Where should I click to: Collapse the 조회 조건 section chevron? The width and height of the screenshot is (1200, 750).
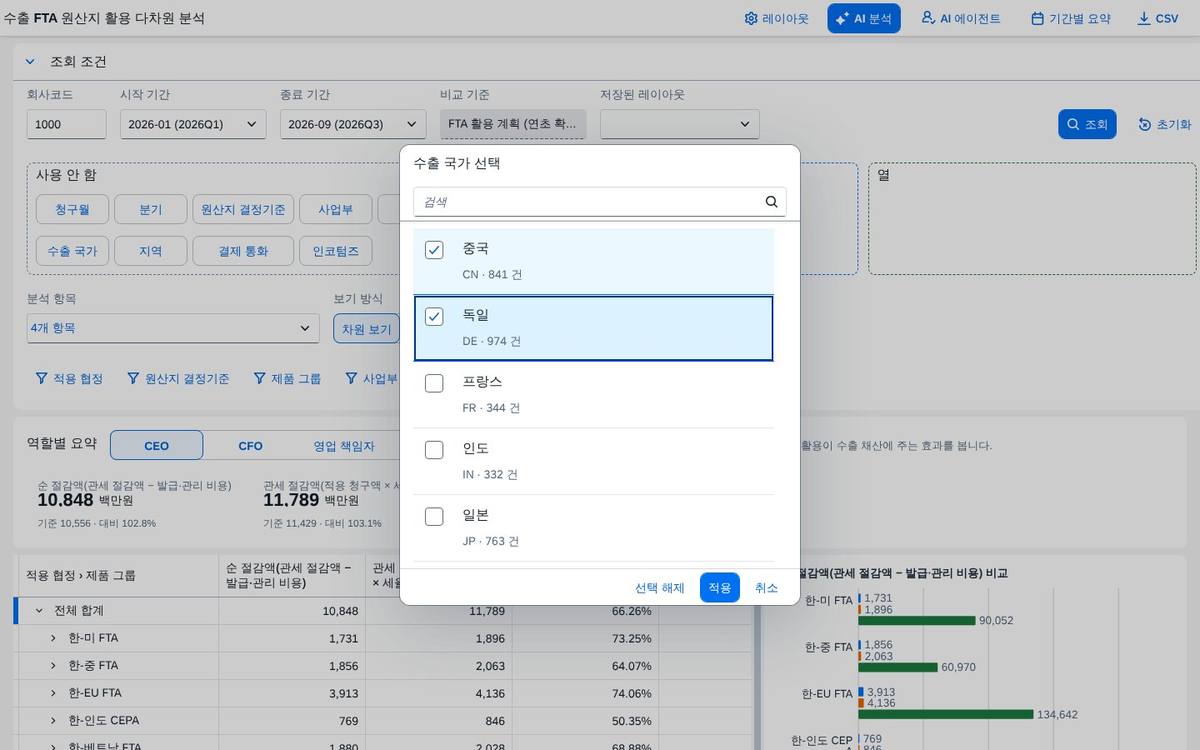(x=30, y=61)
